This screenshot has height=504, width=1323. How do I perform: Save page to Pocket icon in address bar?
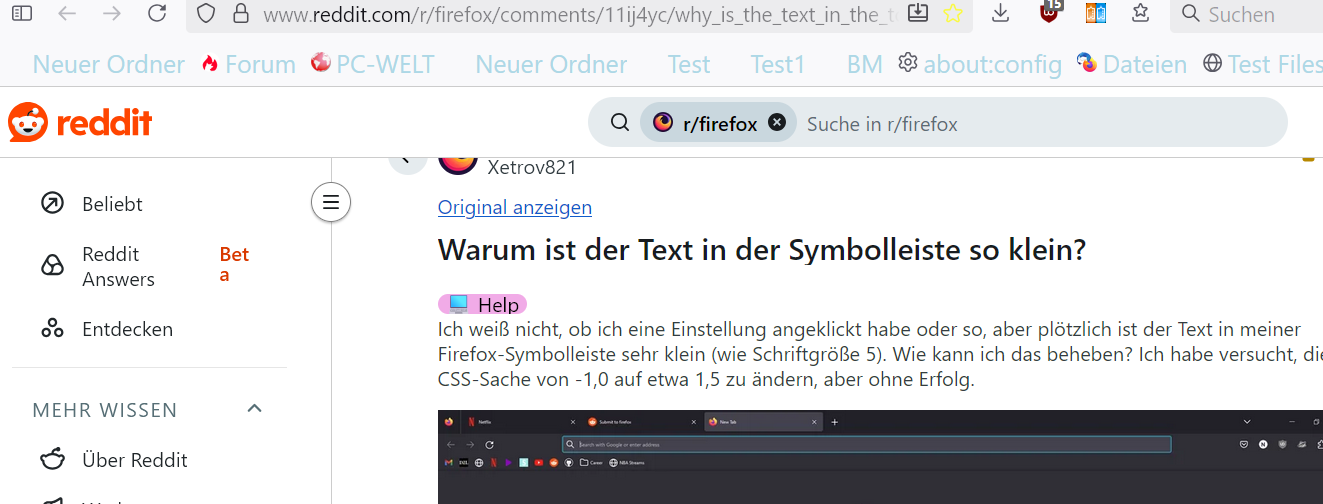(918, 13)
